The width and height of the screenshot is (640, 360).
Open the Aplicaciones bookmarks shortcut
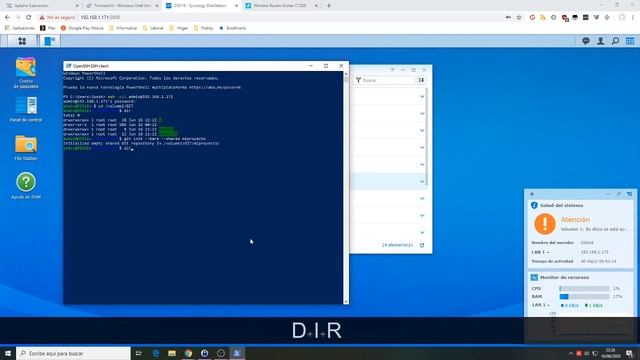point(20,28)
